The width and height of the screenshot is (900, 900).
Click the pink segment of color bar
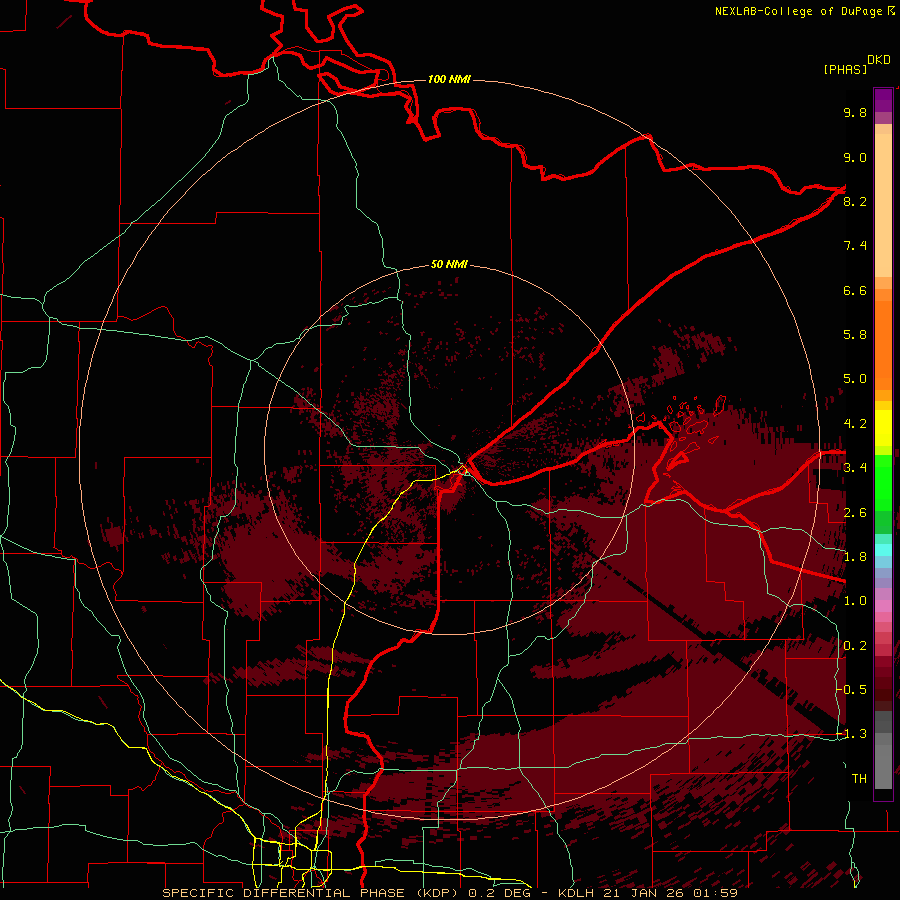[x=883, y=606]
